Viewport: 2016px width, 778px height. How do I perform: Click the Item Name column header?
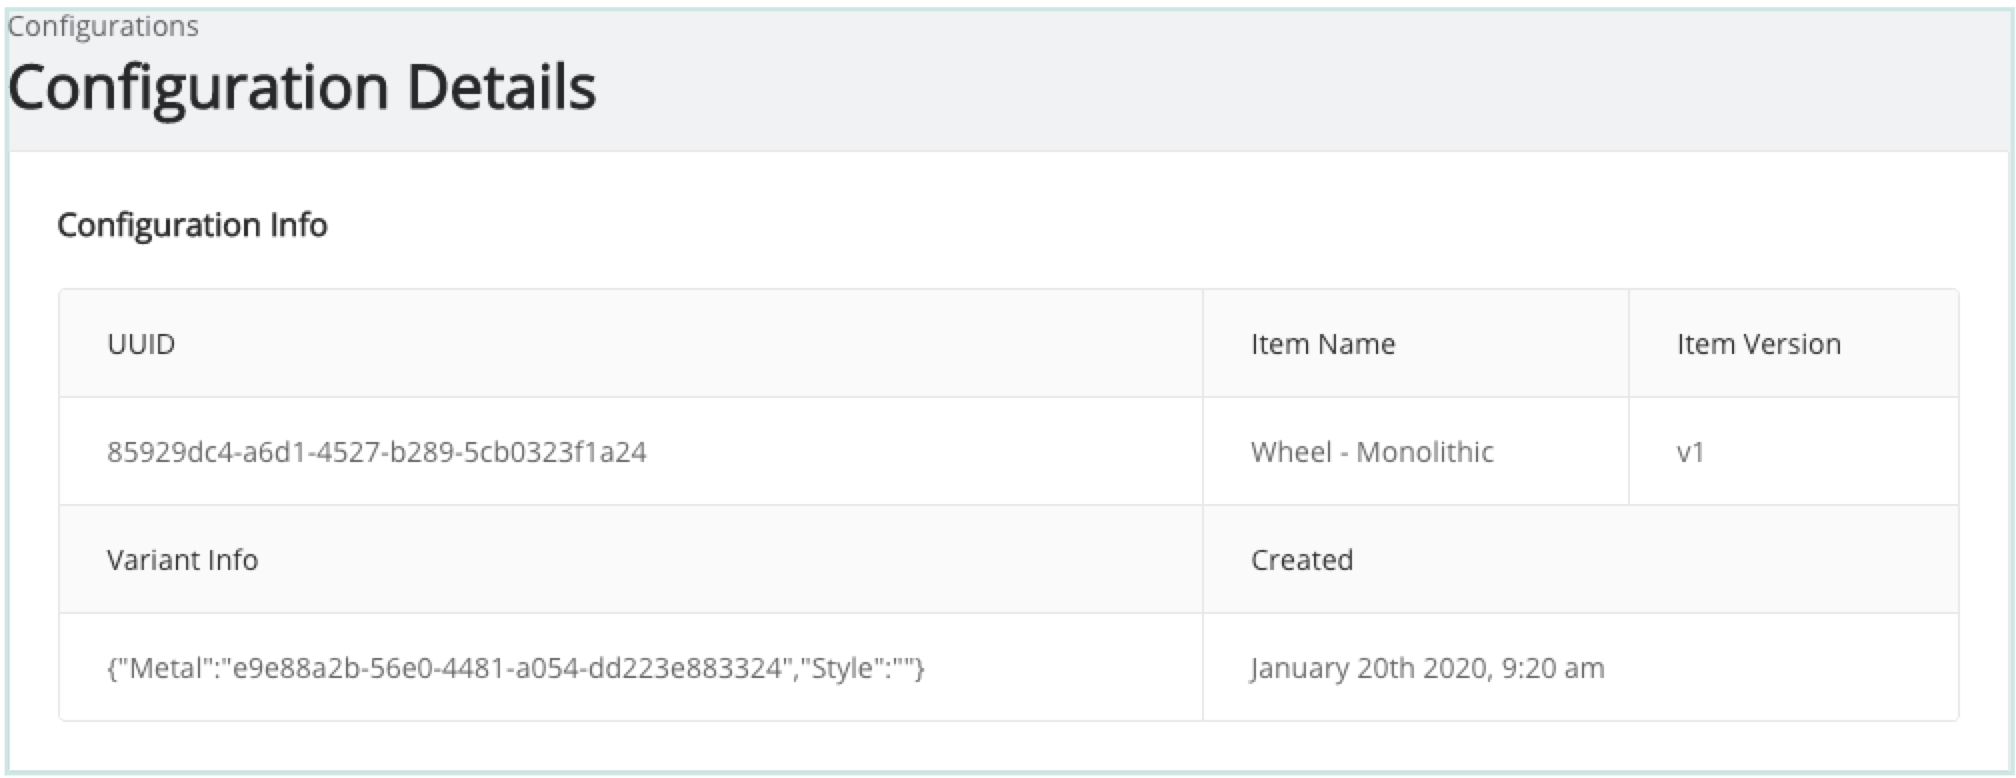click(1322, 344)
